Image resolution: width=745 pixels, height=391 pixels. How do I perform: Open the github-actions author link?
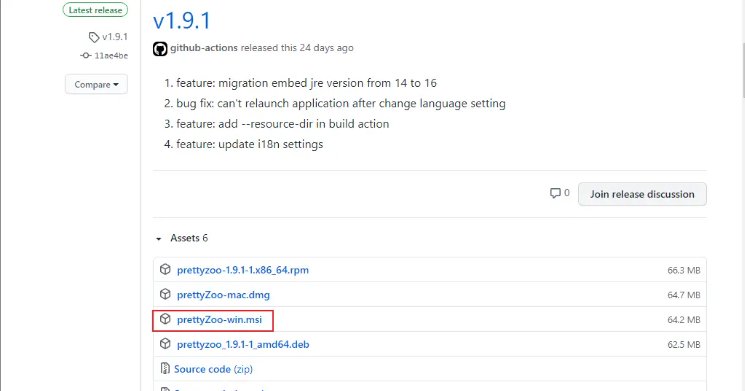click(x=204, y=48)
